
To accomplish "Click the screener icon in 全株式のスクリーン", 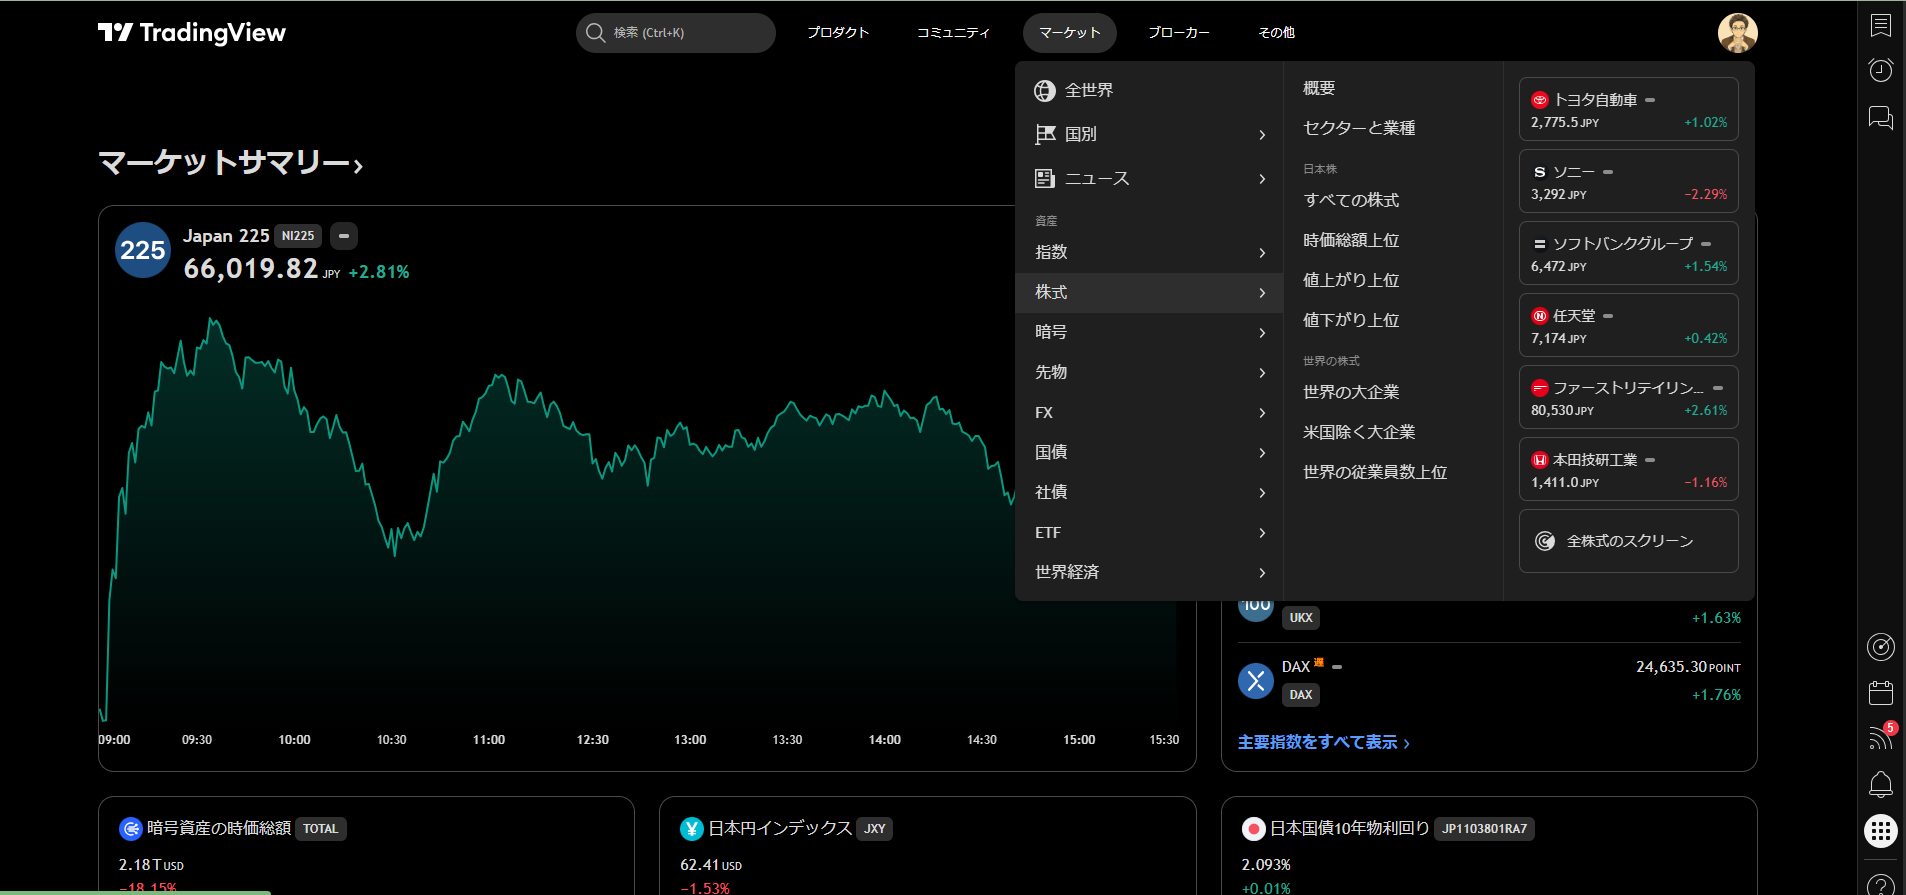I will tap(1545, 541).
